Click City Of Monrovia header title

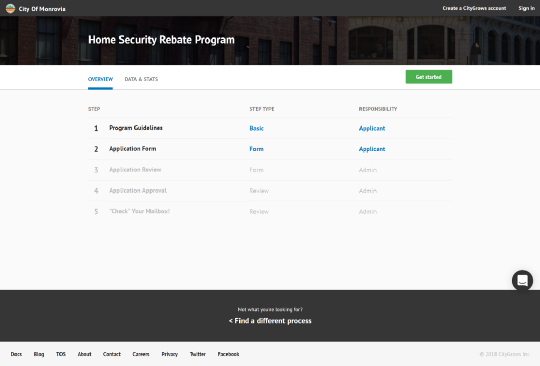(42, 9)
